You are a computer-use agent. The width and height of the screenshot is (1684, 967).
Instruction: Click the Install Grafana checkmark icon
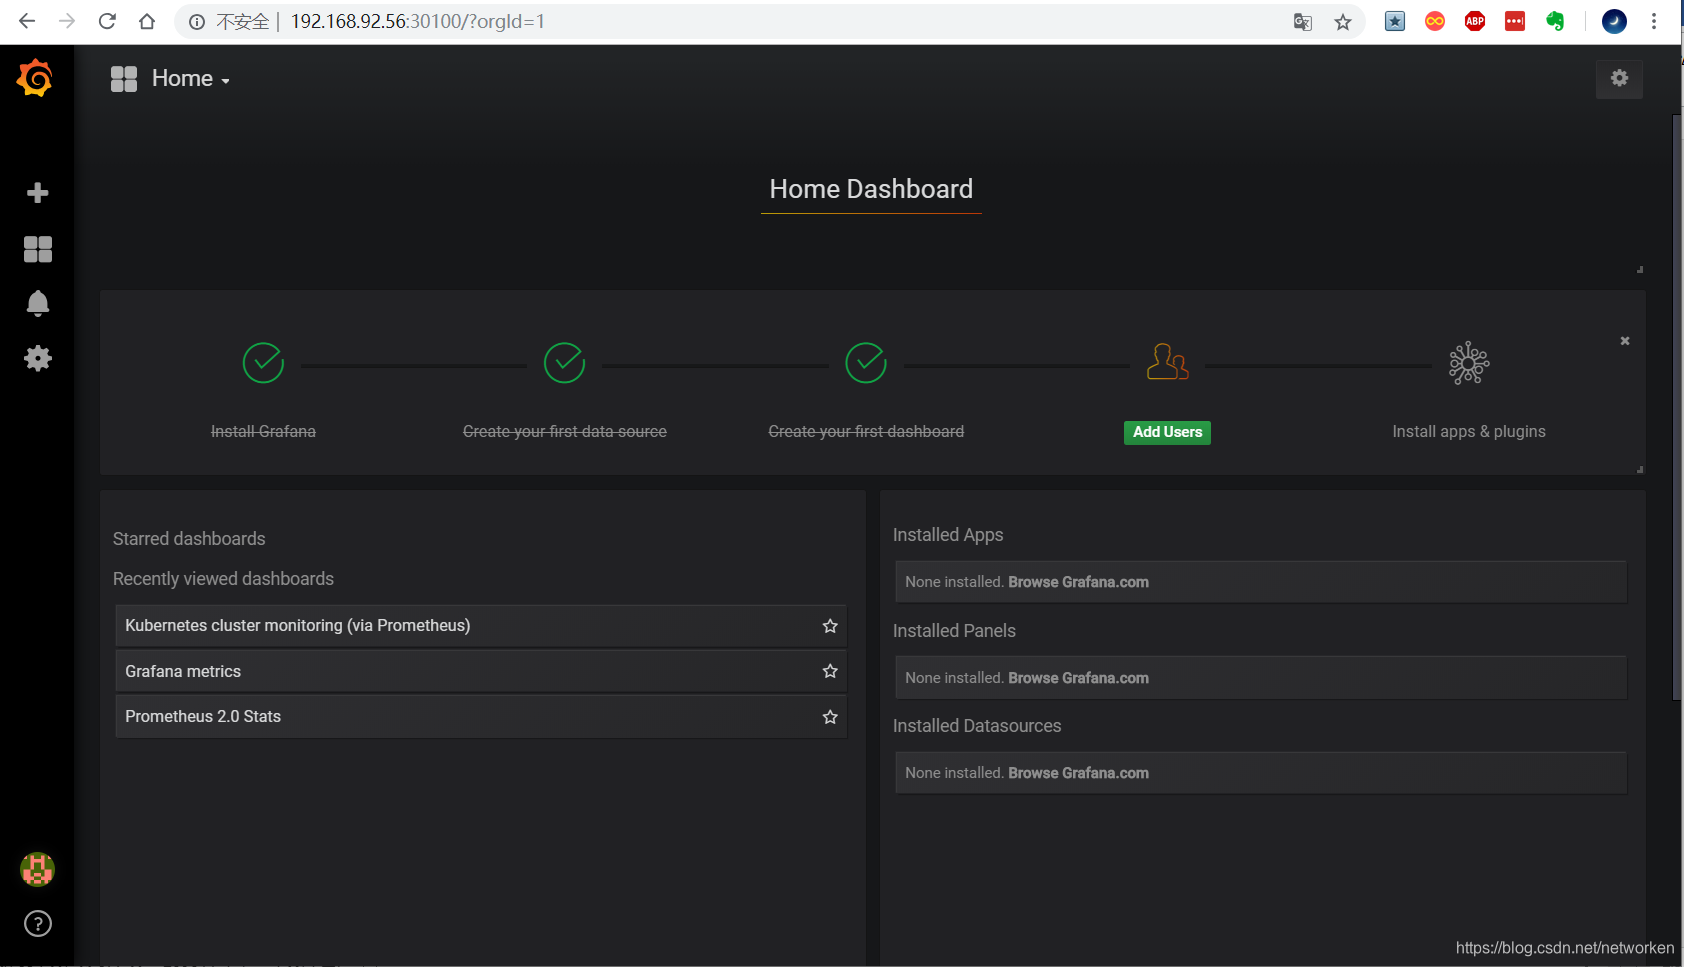click(x=263, y=363)
